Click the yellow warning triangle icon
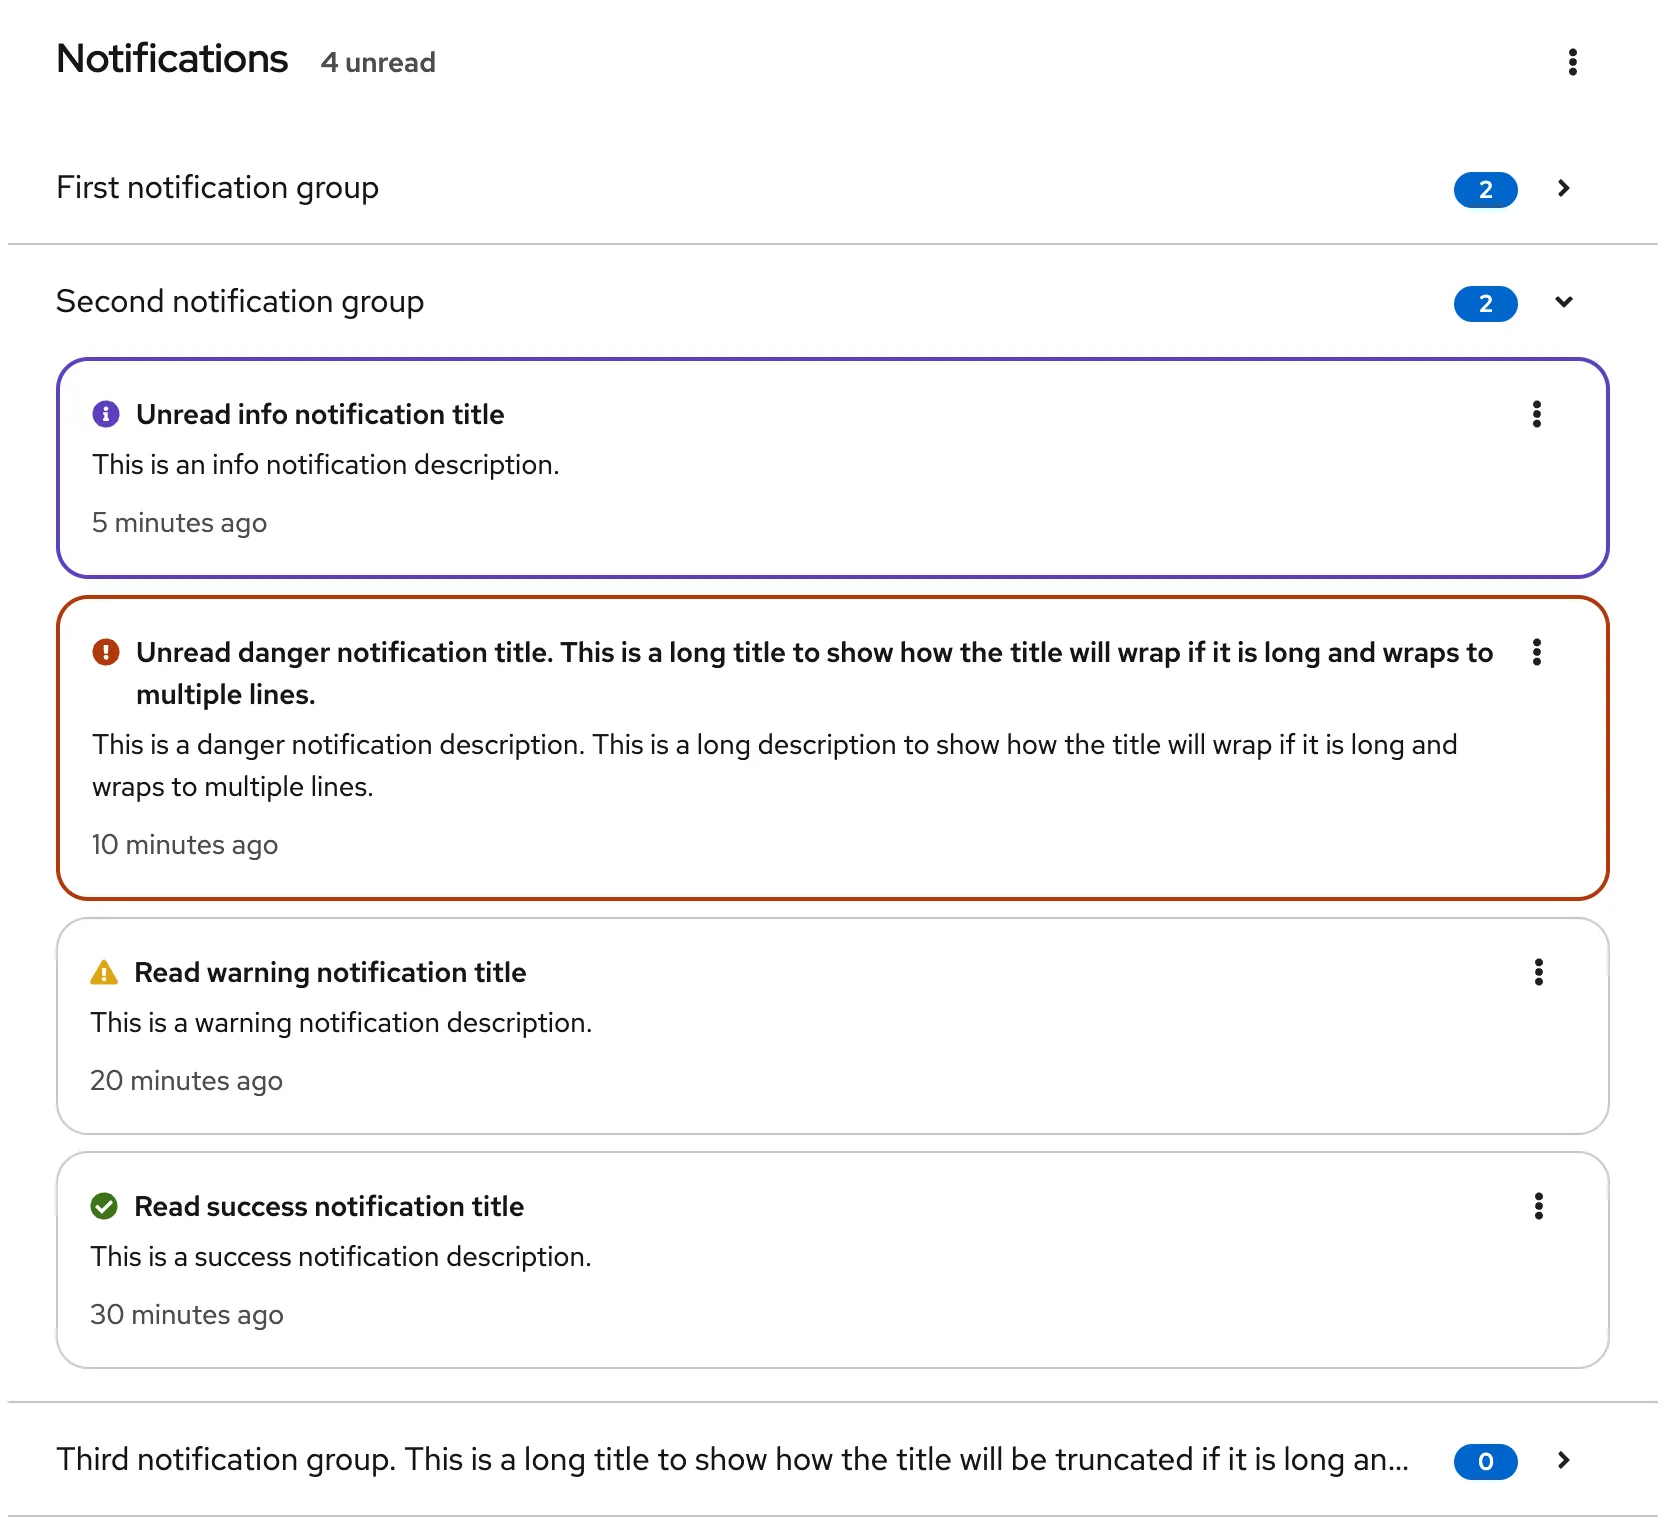Viewport: 1664px width, 1522px height. [x=104, y=972]
